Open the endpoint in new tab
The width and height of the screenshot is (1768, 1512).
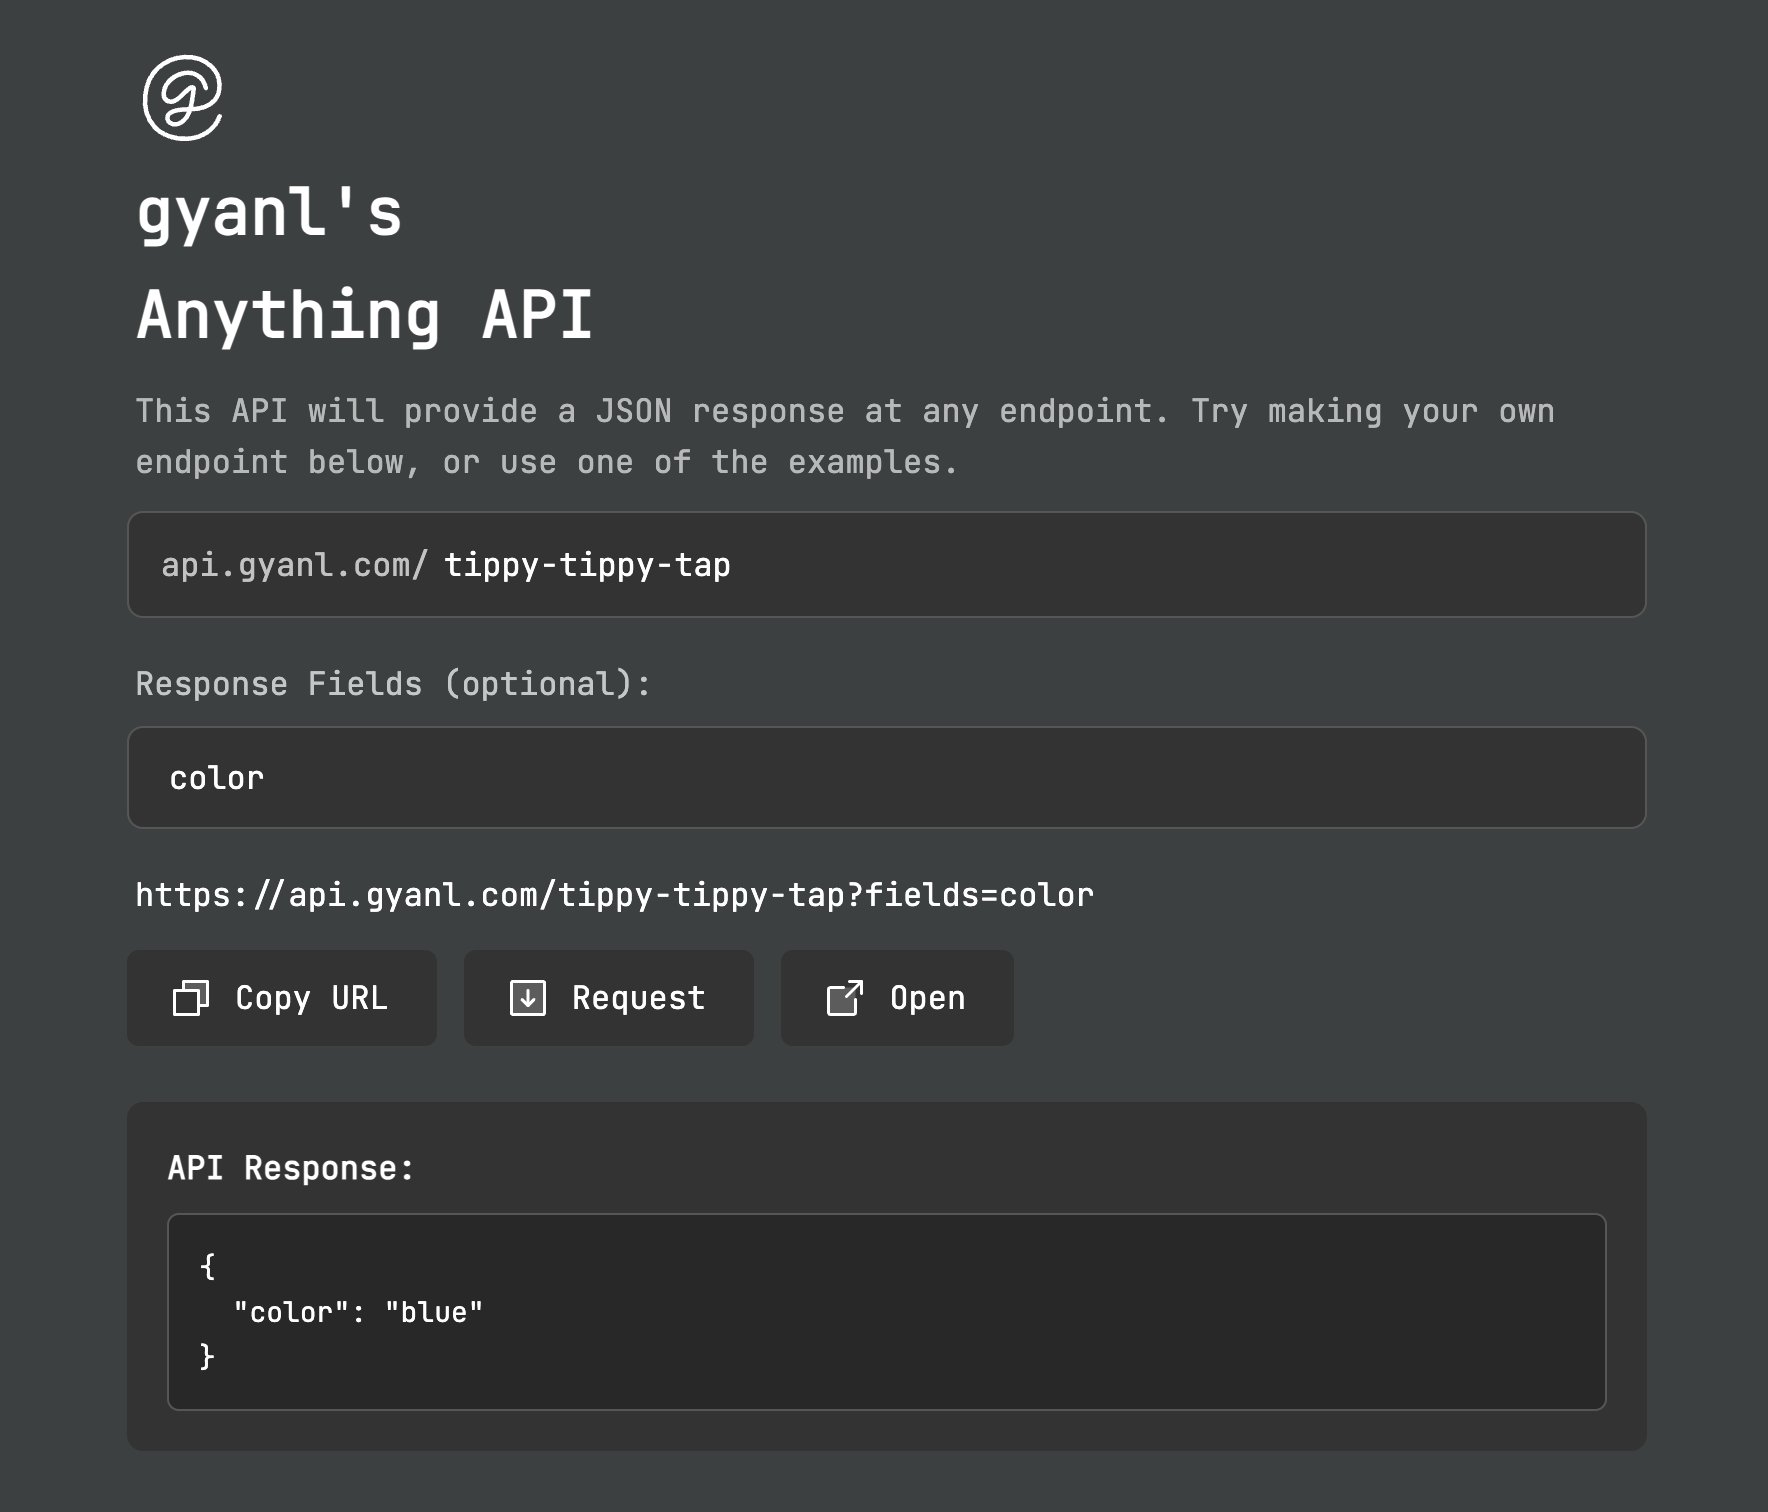click(897, 998)
